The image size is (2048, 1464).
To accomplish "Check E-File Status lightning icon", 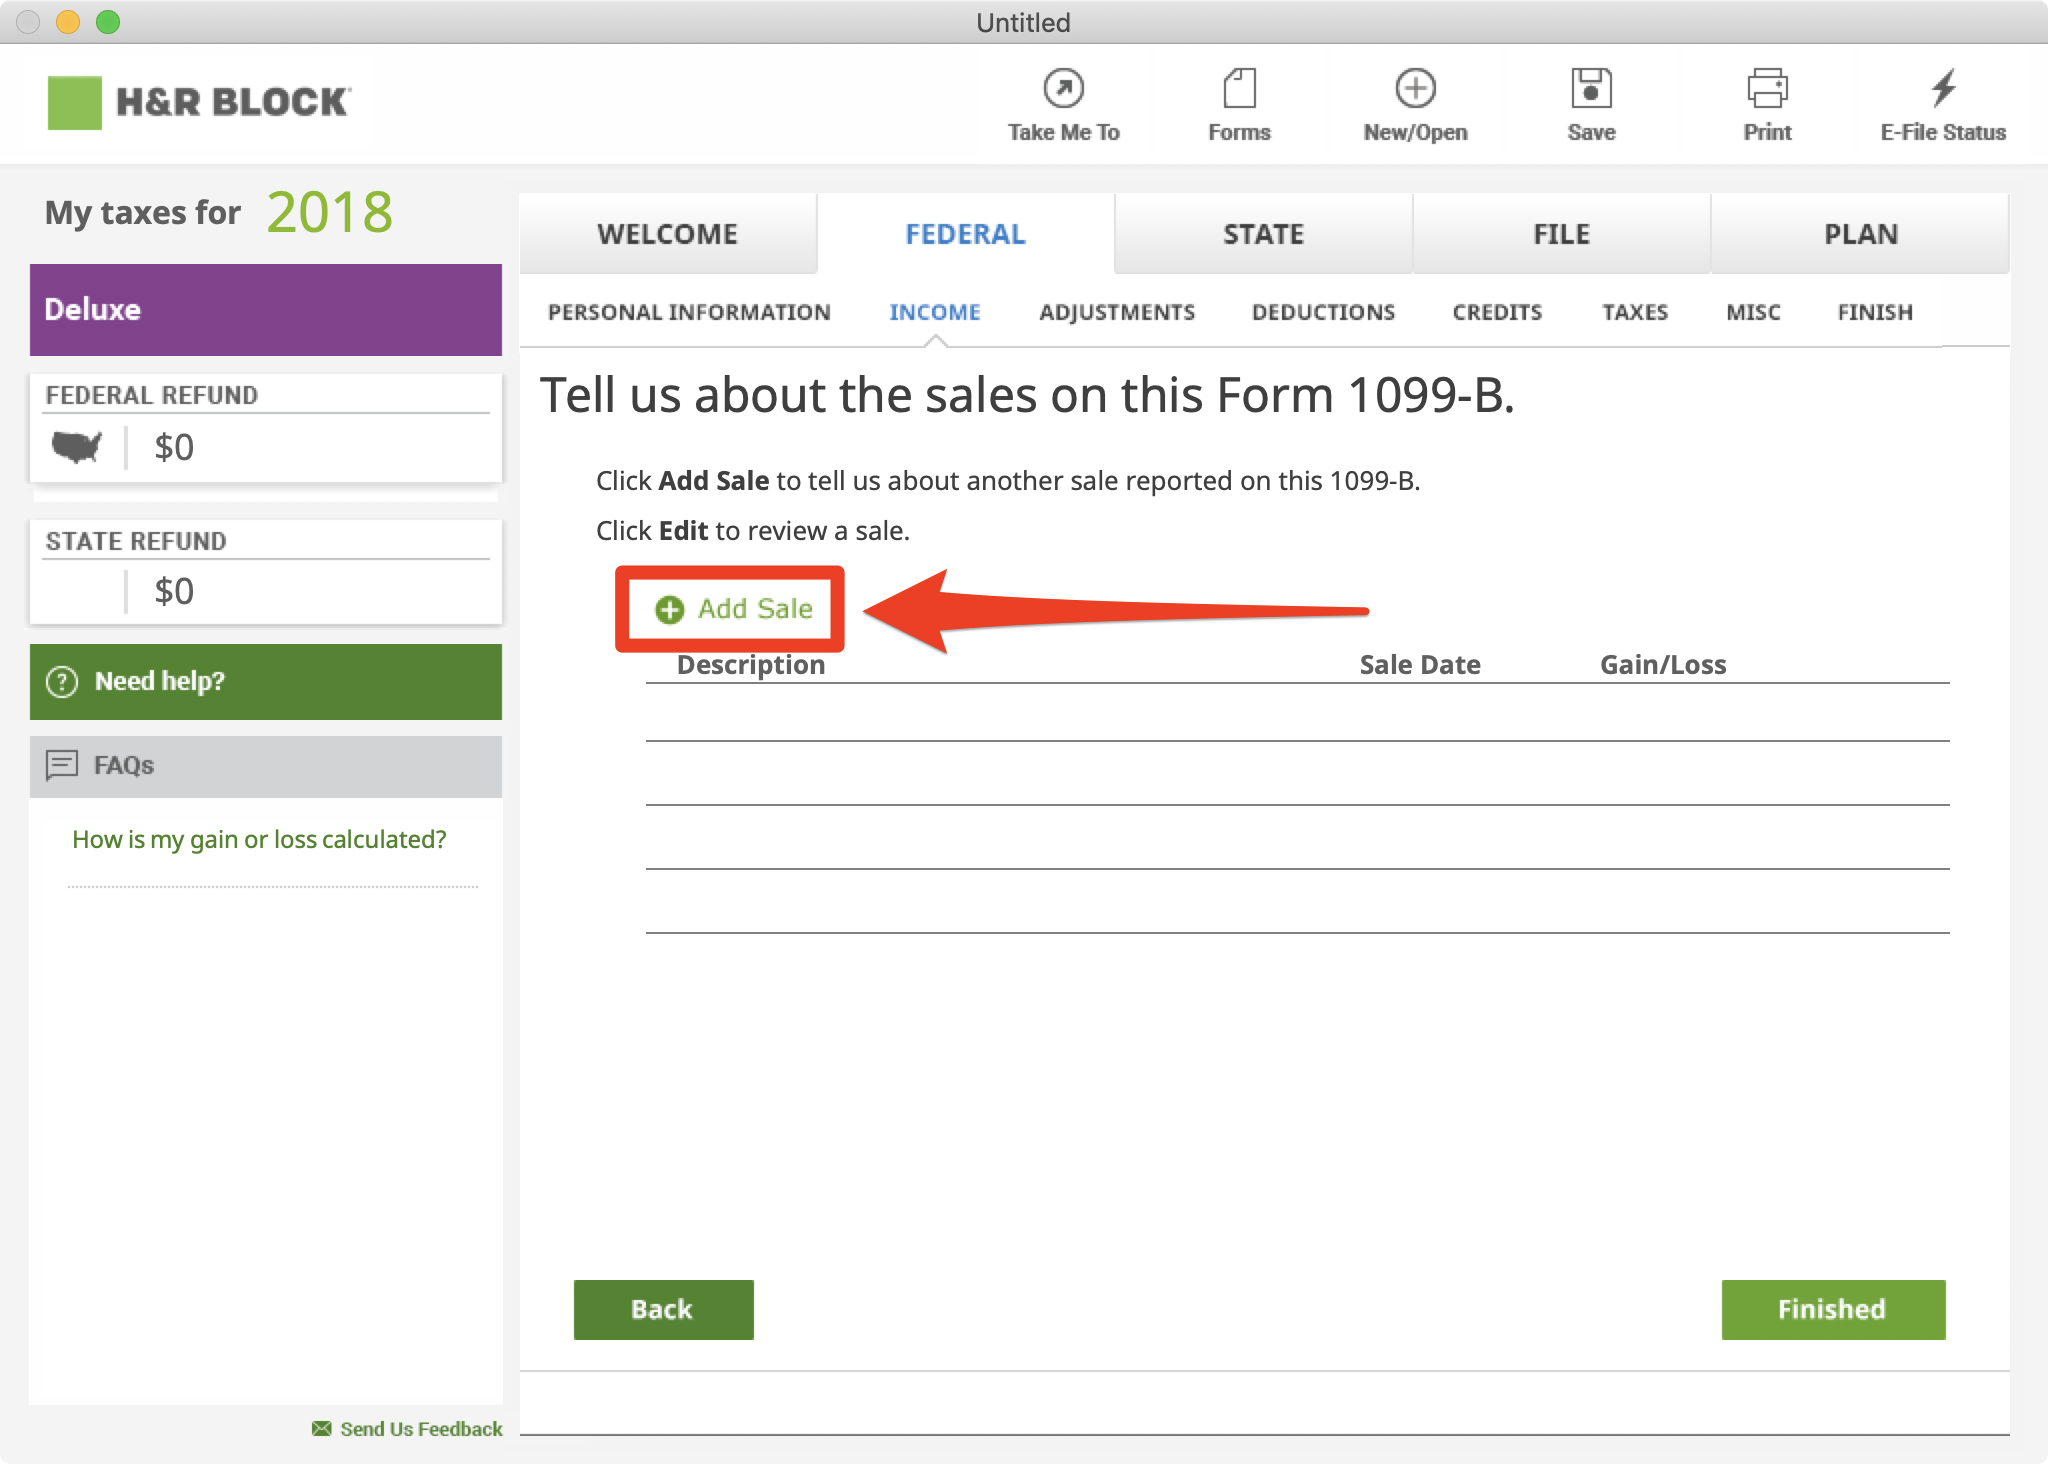I will pos(1943,88).
